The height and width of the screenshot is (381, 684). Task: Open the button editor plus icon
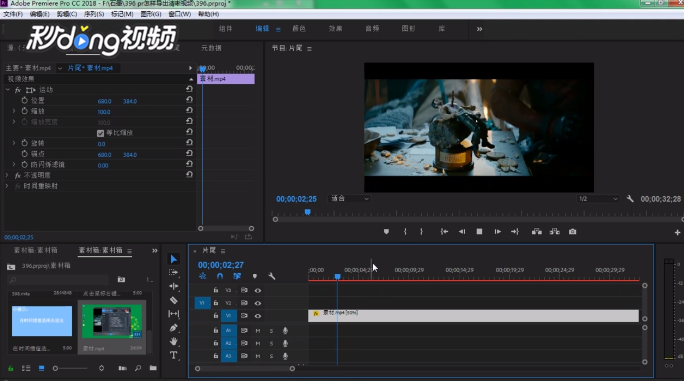tap(677, 233)
